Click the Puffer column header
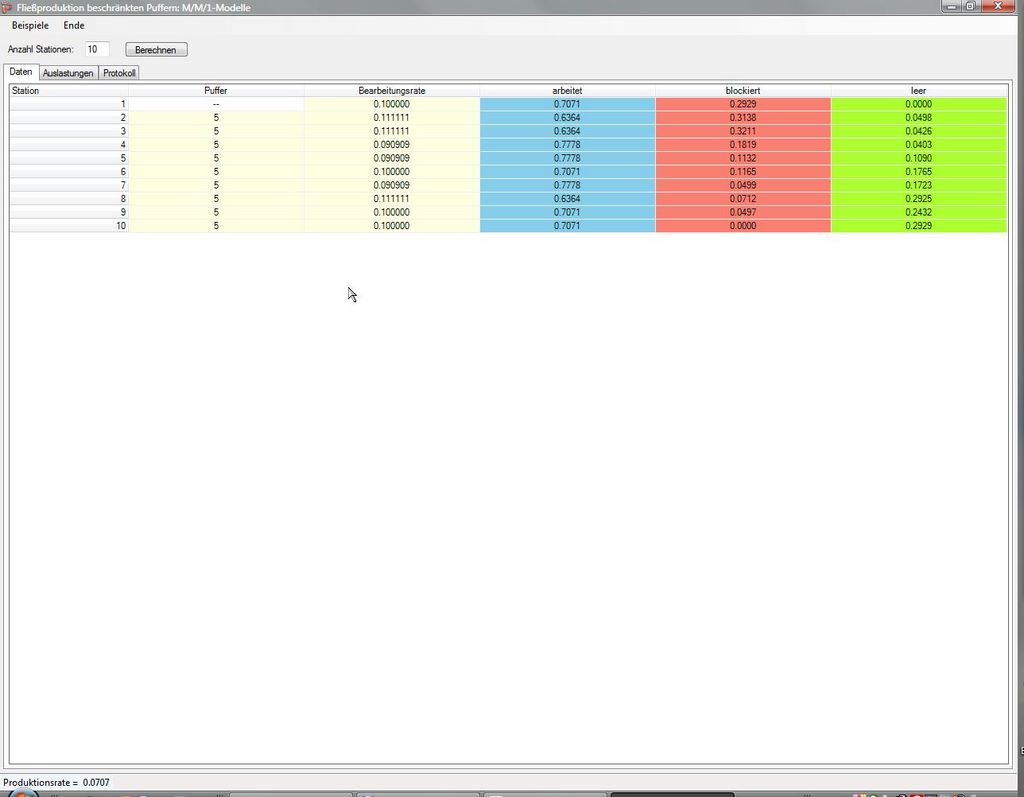Image resolution: width=1024 pixels, height=797 pixels. (x=216, y=91)
